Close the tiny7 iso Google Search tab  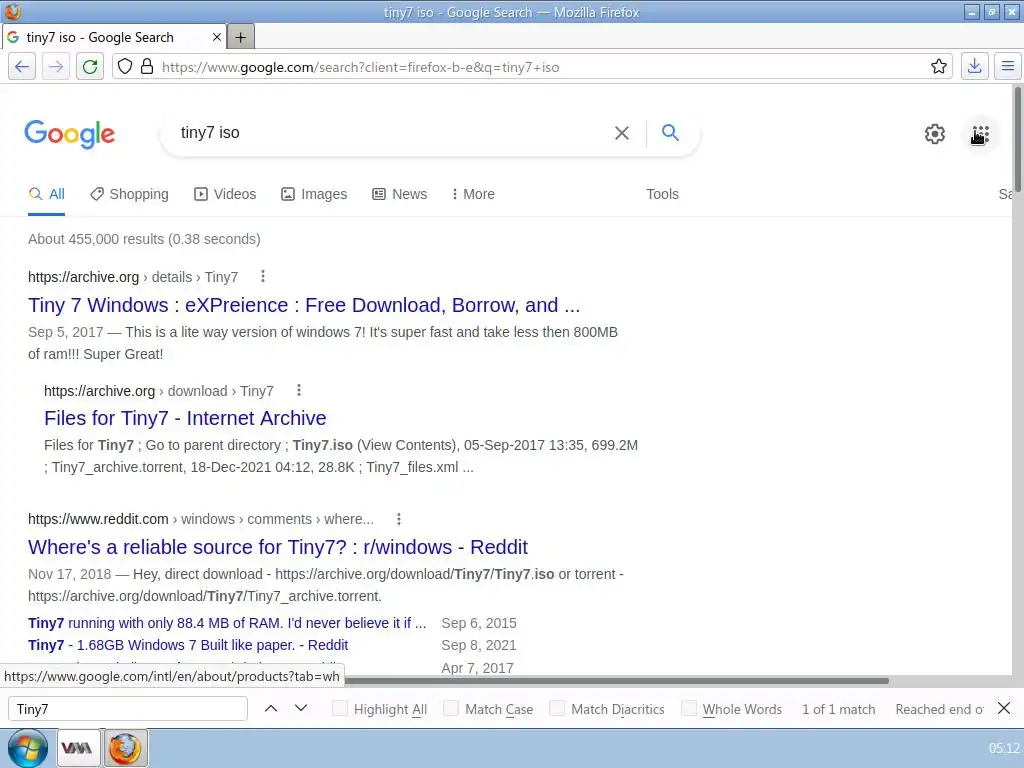(x=217, y=38)
